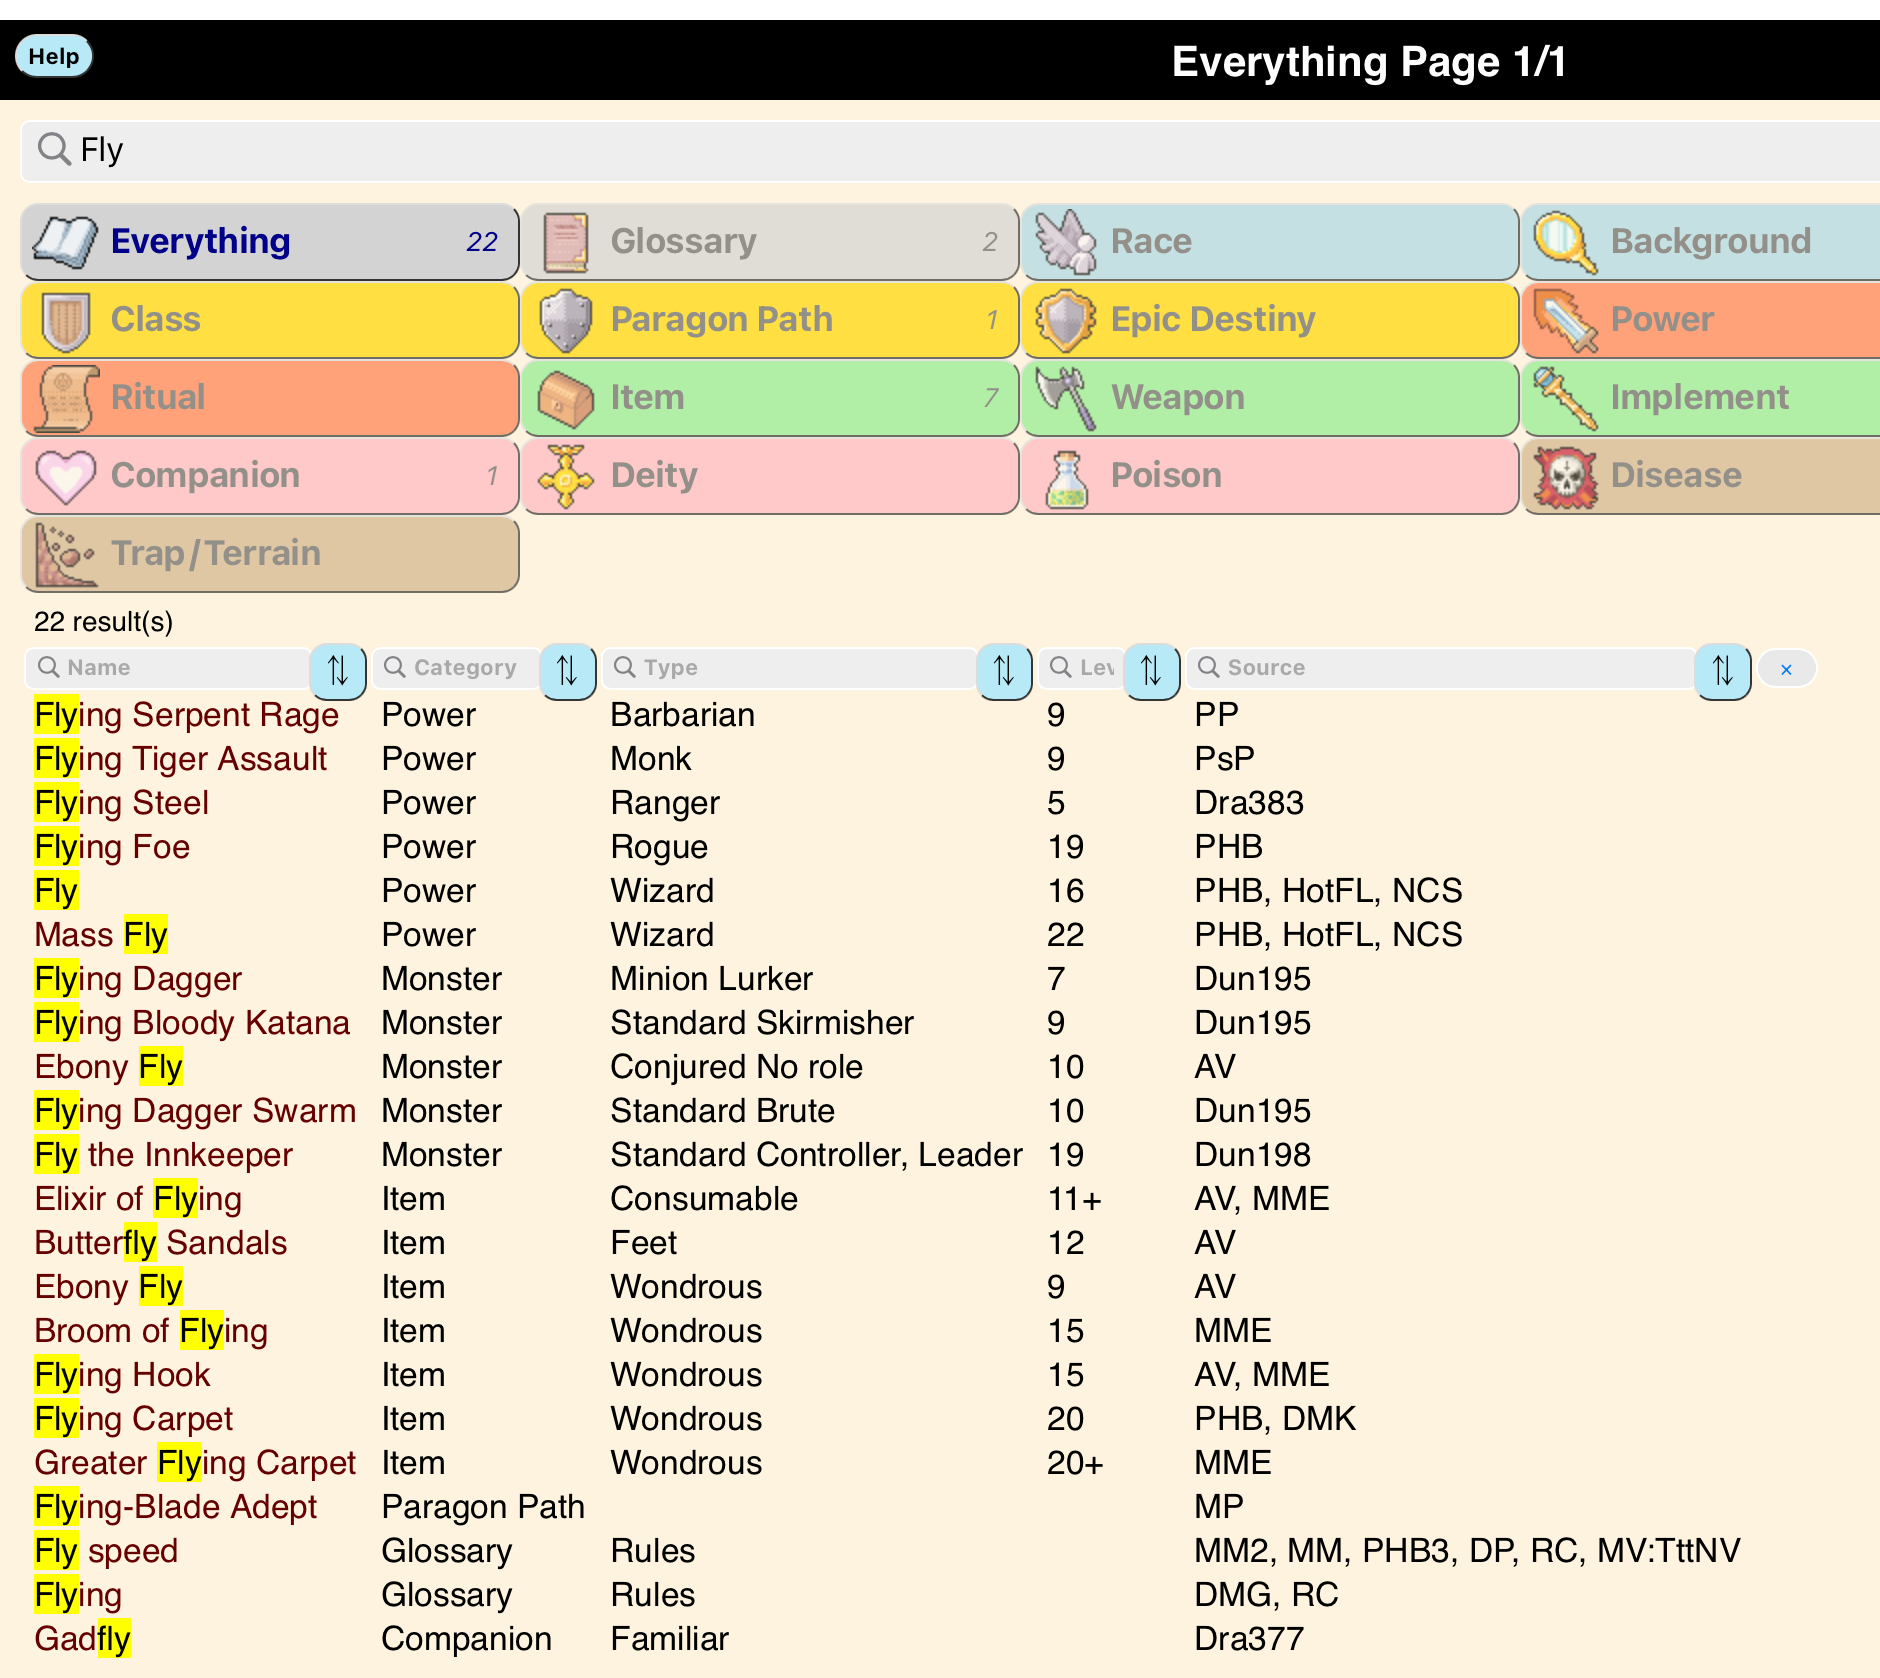
Task: Toggle sort order for Type column
Action: 1004,669
